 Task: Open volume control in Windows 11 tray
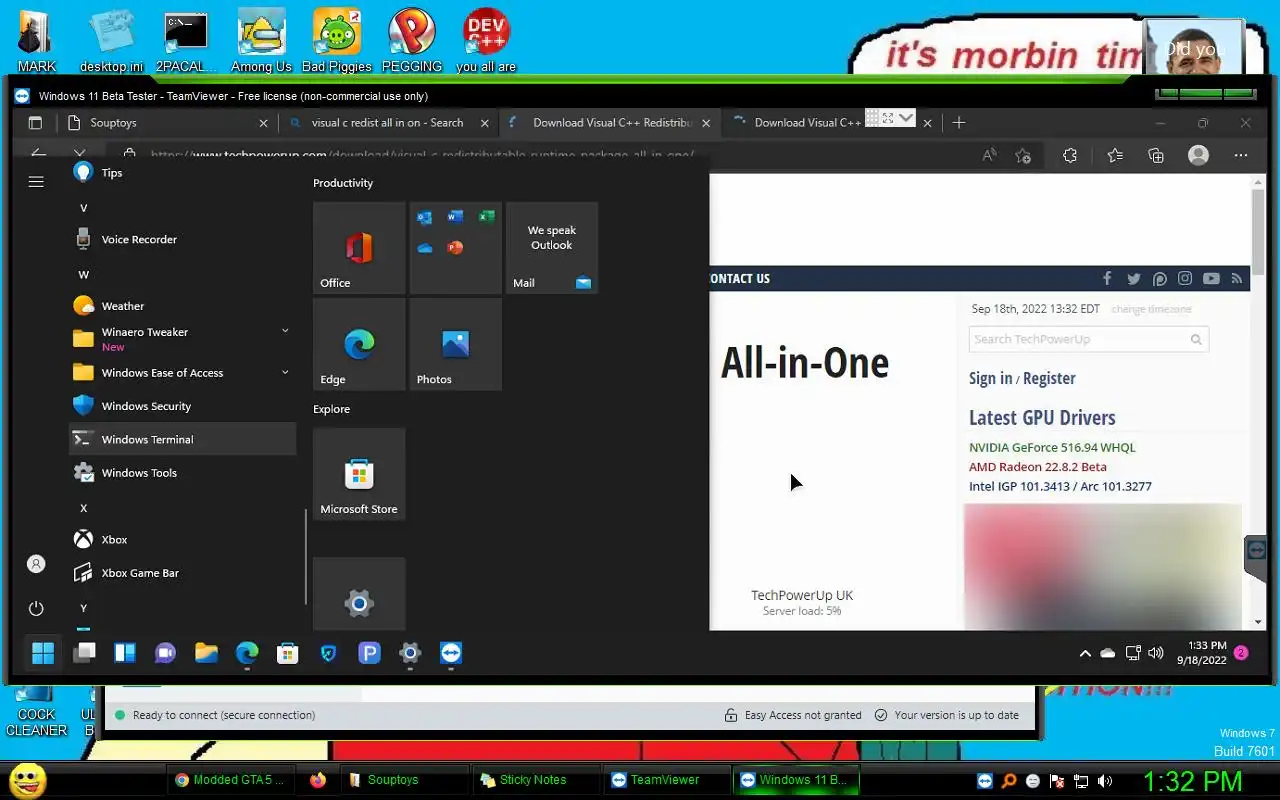(1156, 654)
